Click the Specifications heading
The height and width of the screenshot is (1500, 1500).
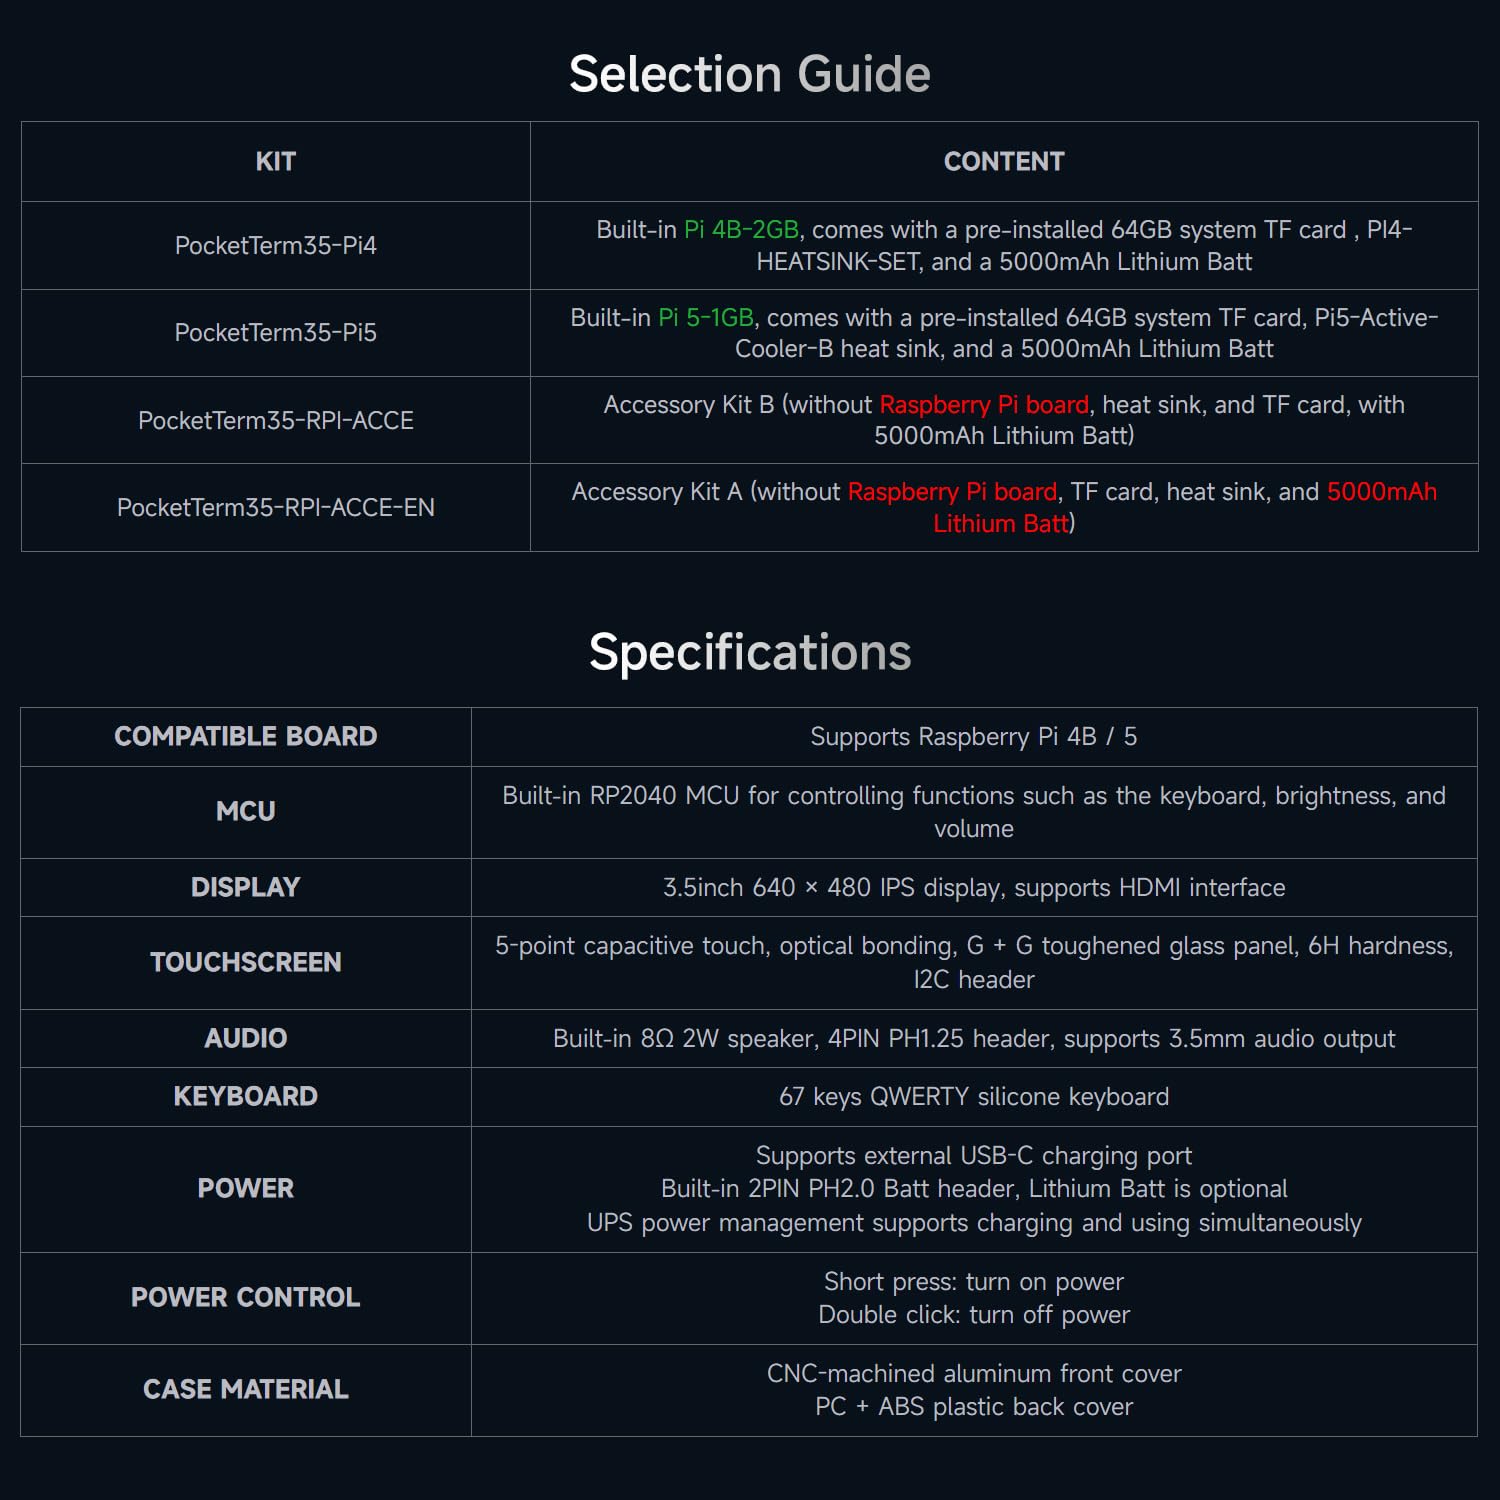pyautogui.click(x=750, y=652)
